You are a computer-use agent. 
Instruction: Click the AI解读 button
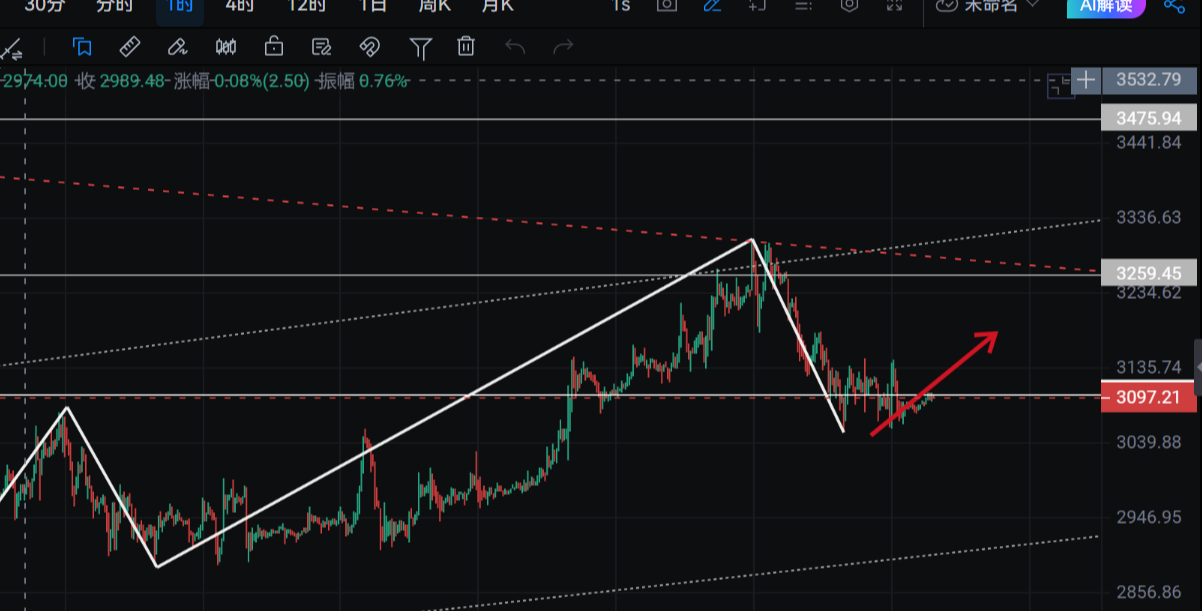click(1106, 8)
